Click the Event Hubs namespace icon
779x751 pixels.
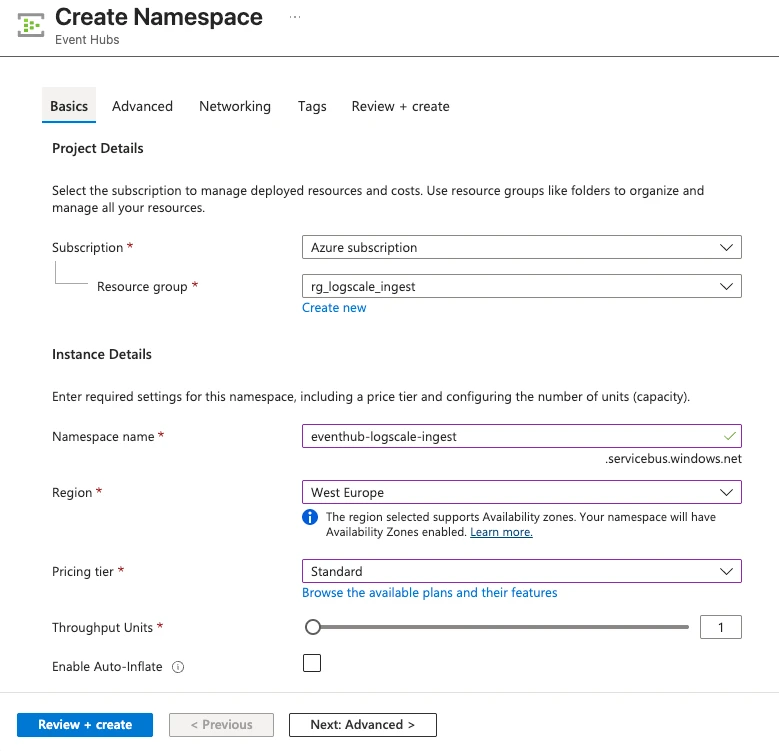31,25
